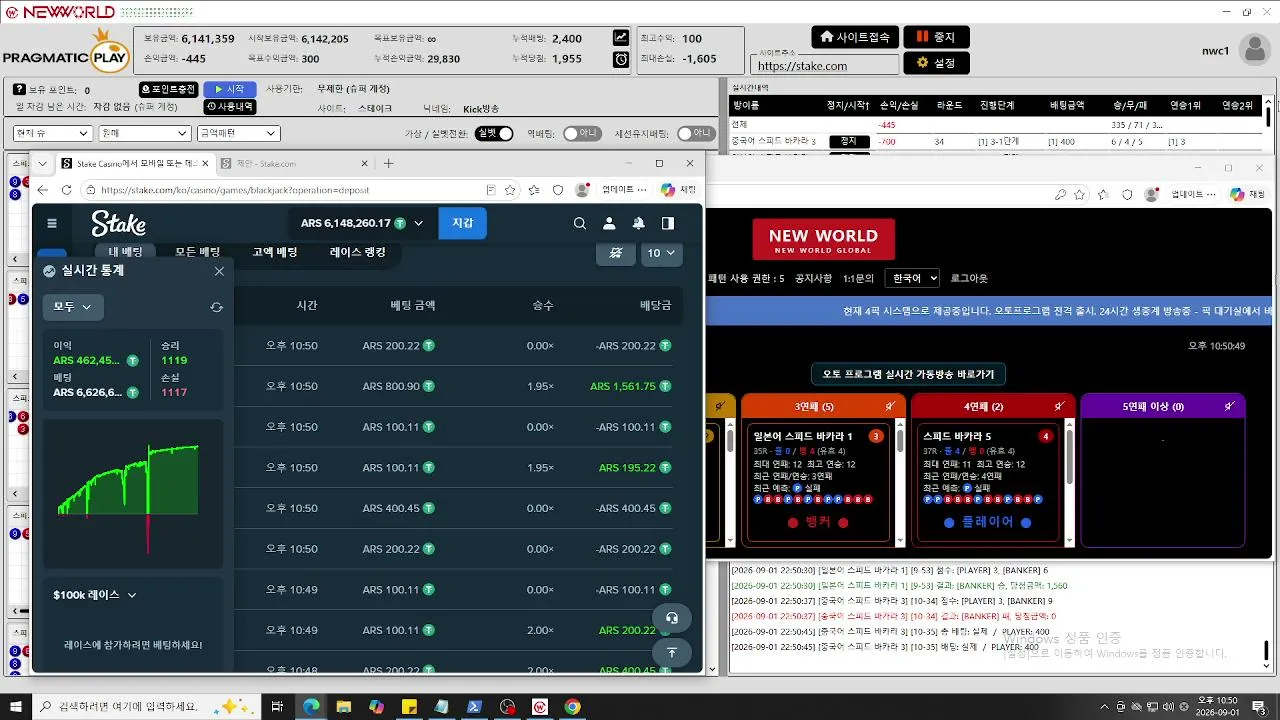Open 현지 슈 dropdown

52,133
